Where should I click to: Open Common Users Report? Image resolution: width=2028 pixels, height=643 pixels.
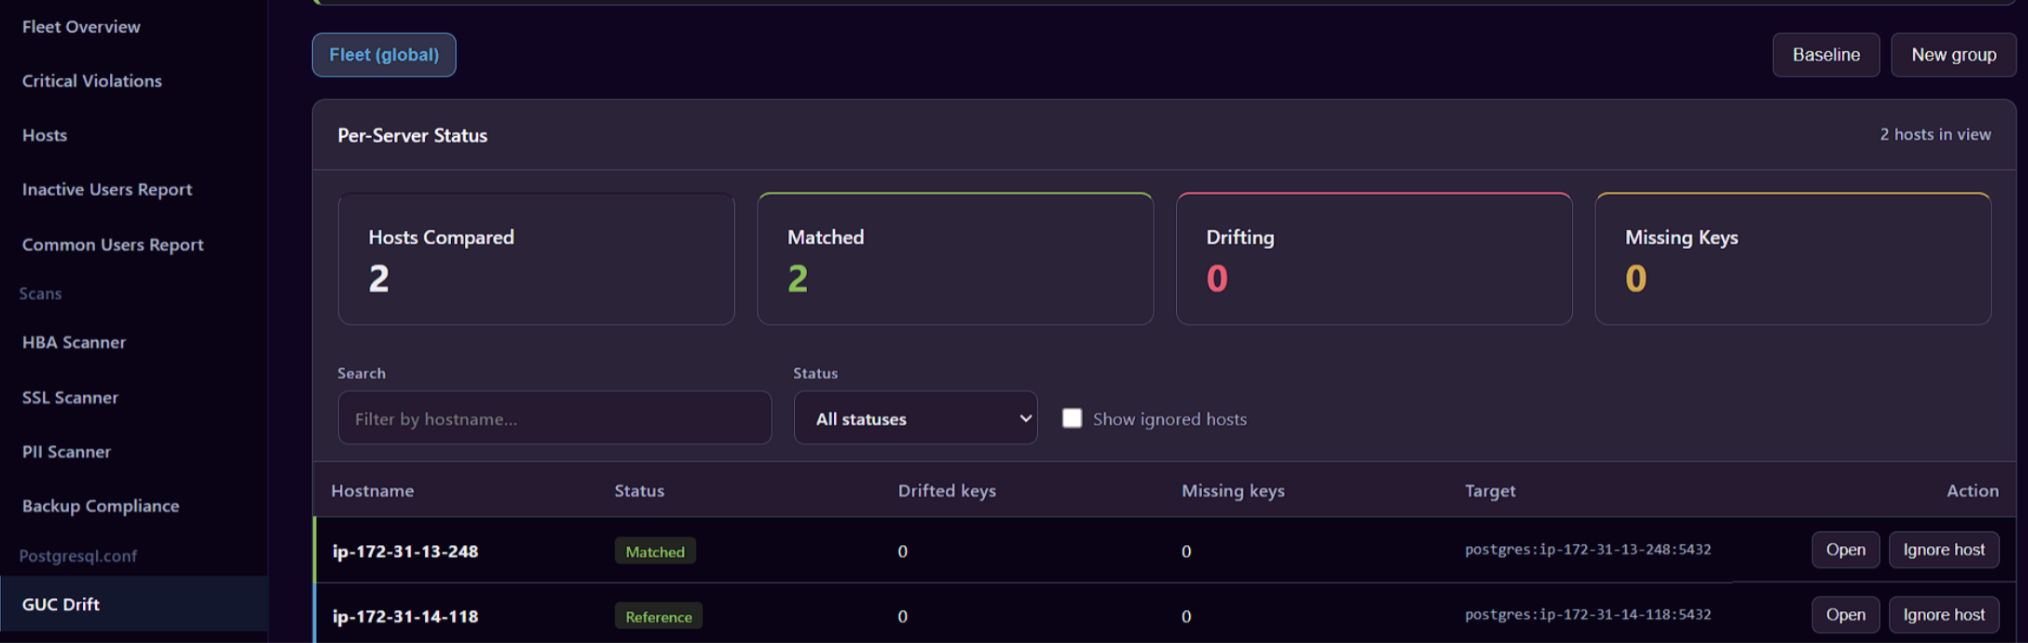(113, 244)
